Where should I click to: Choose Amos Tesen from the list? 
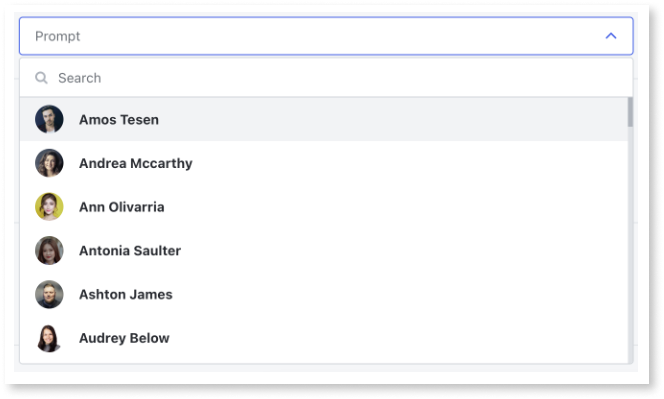tap(119, 120)
